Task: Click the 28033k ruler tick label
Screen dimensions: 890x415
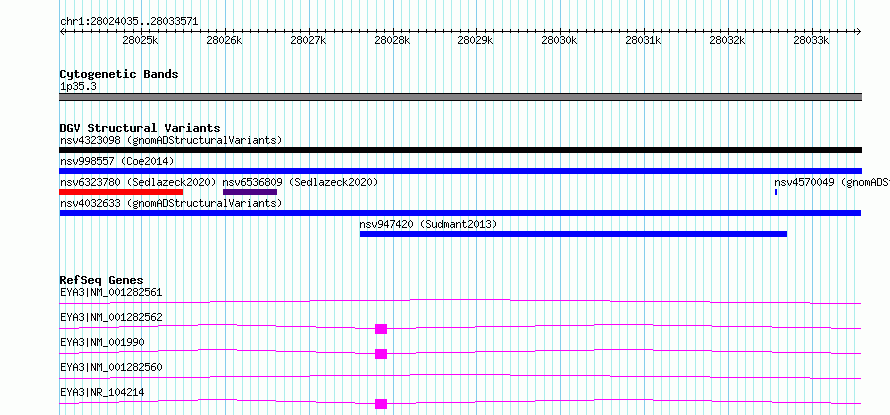Action: 812,40
